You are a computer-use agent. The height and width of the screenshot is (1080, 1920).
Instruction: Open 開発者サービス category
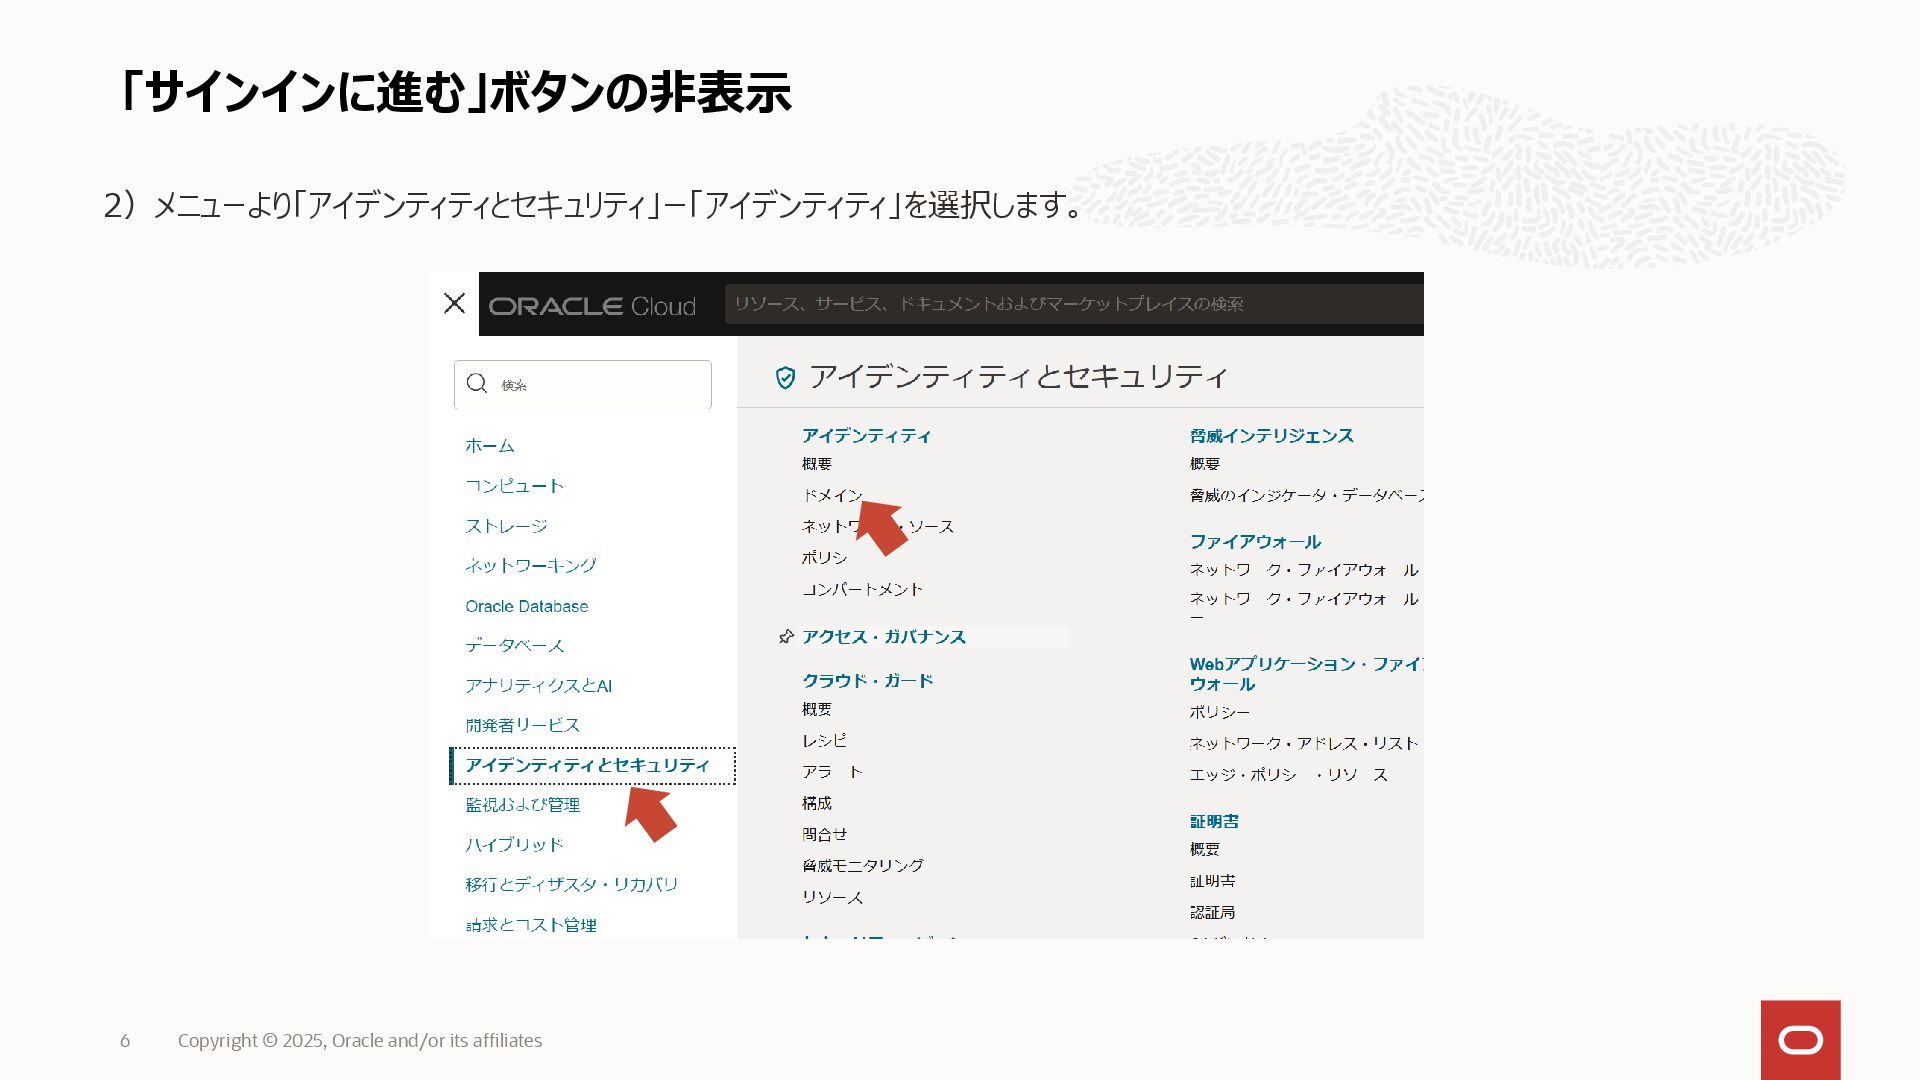523,725
